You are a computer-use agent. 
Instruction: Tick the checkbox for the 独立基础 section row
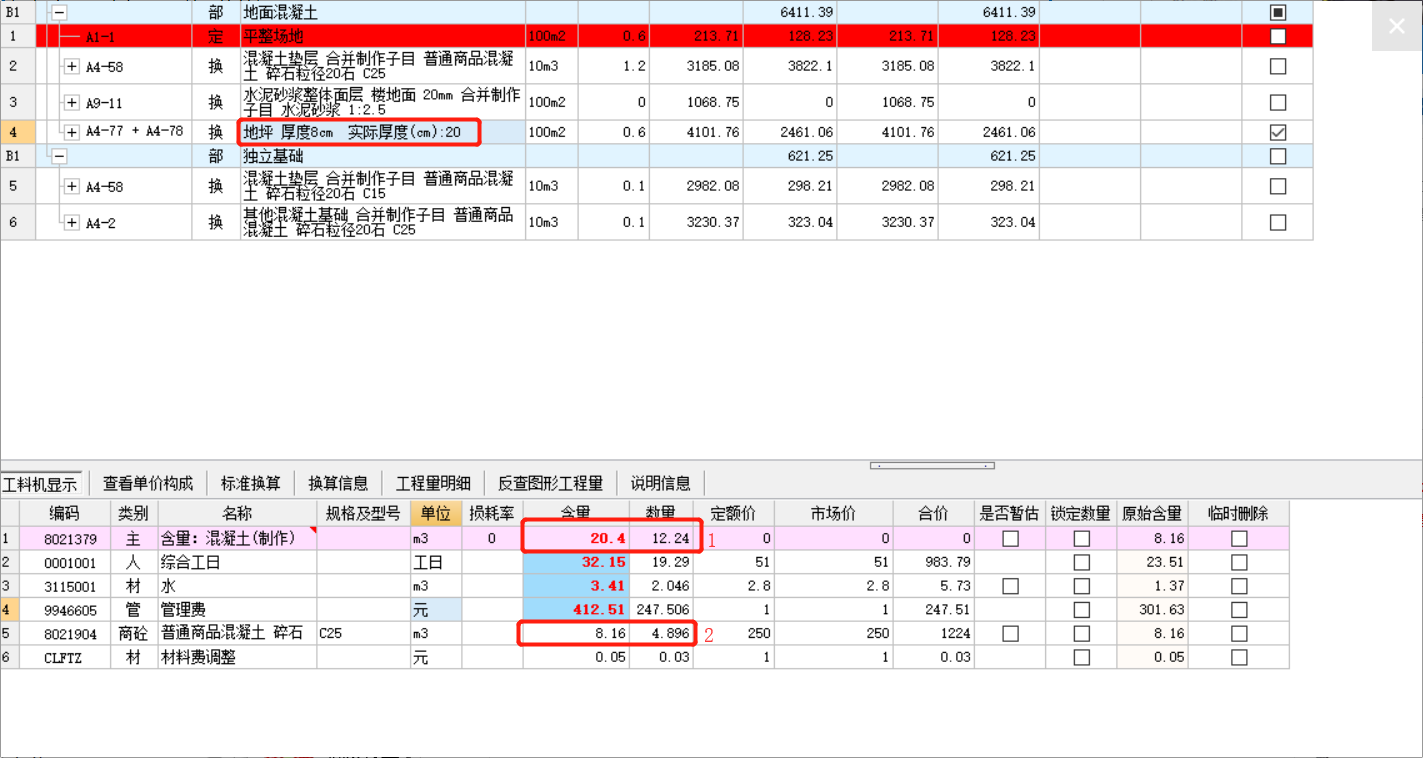1277,156
